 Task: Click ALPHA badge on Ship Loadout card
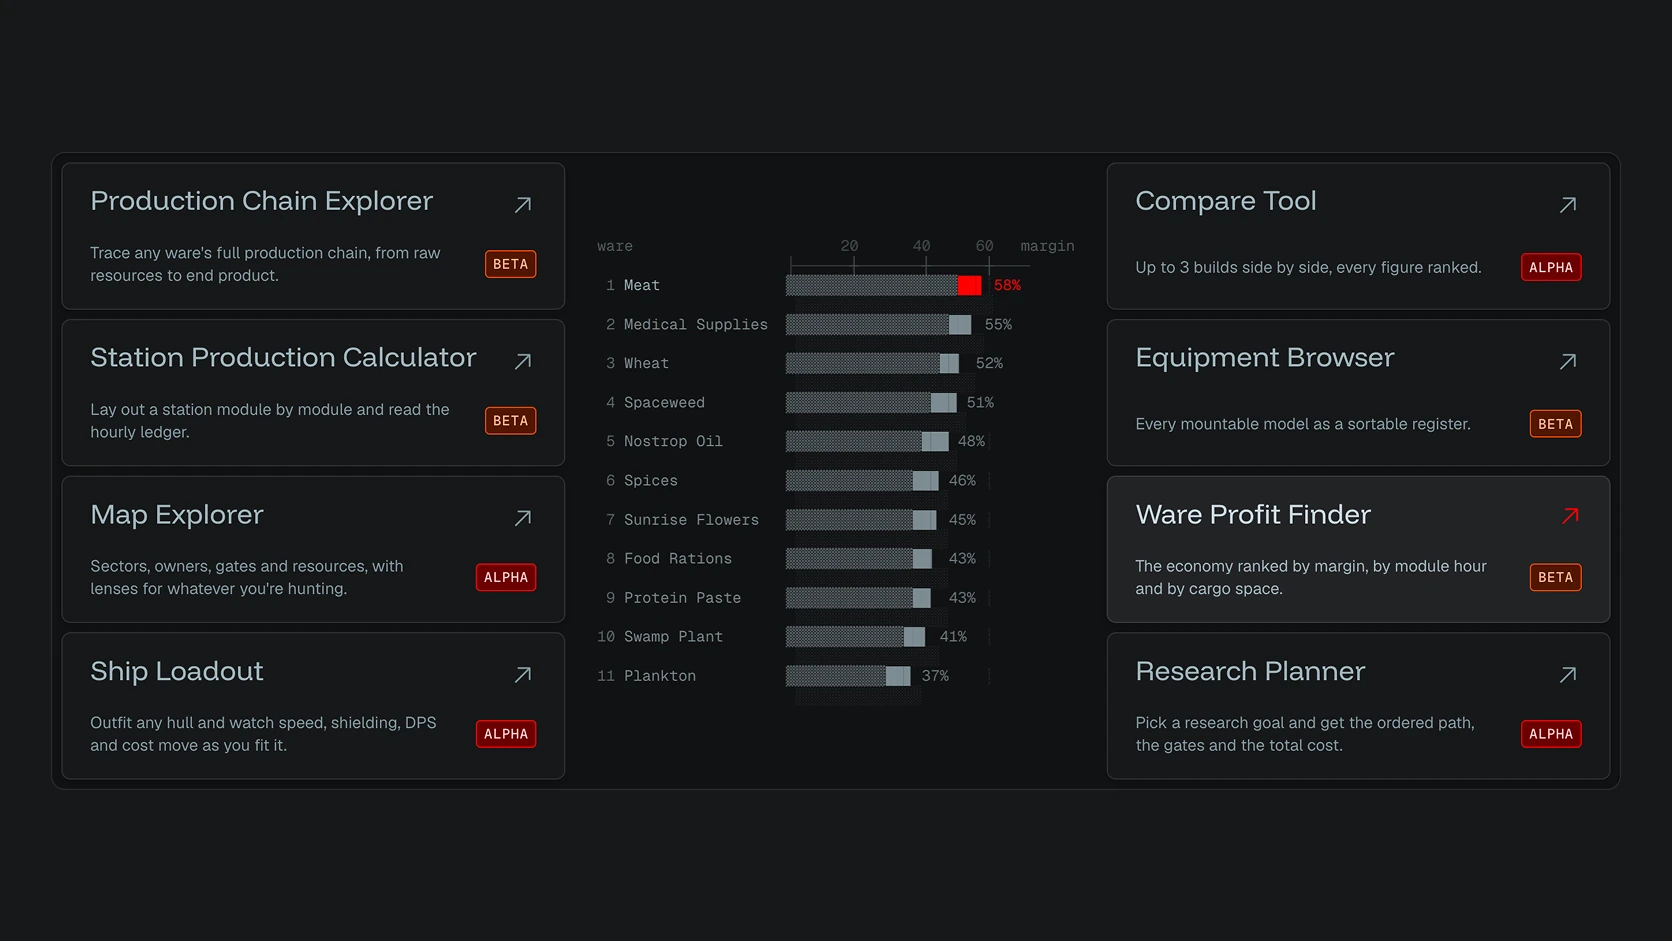(506, 734)
